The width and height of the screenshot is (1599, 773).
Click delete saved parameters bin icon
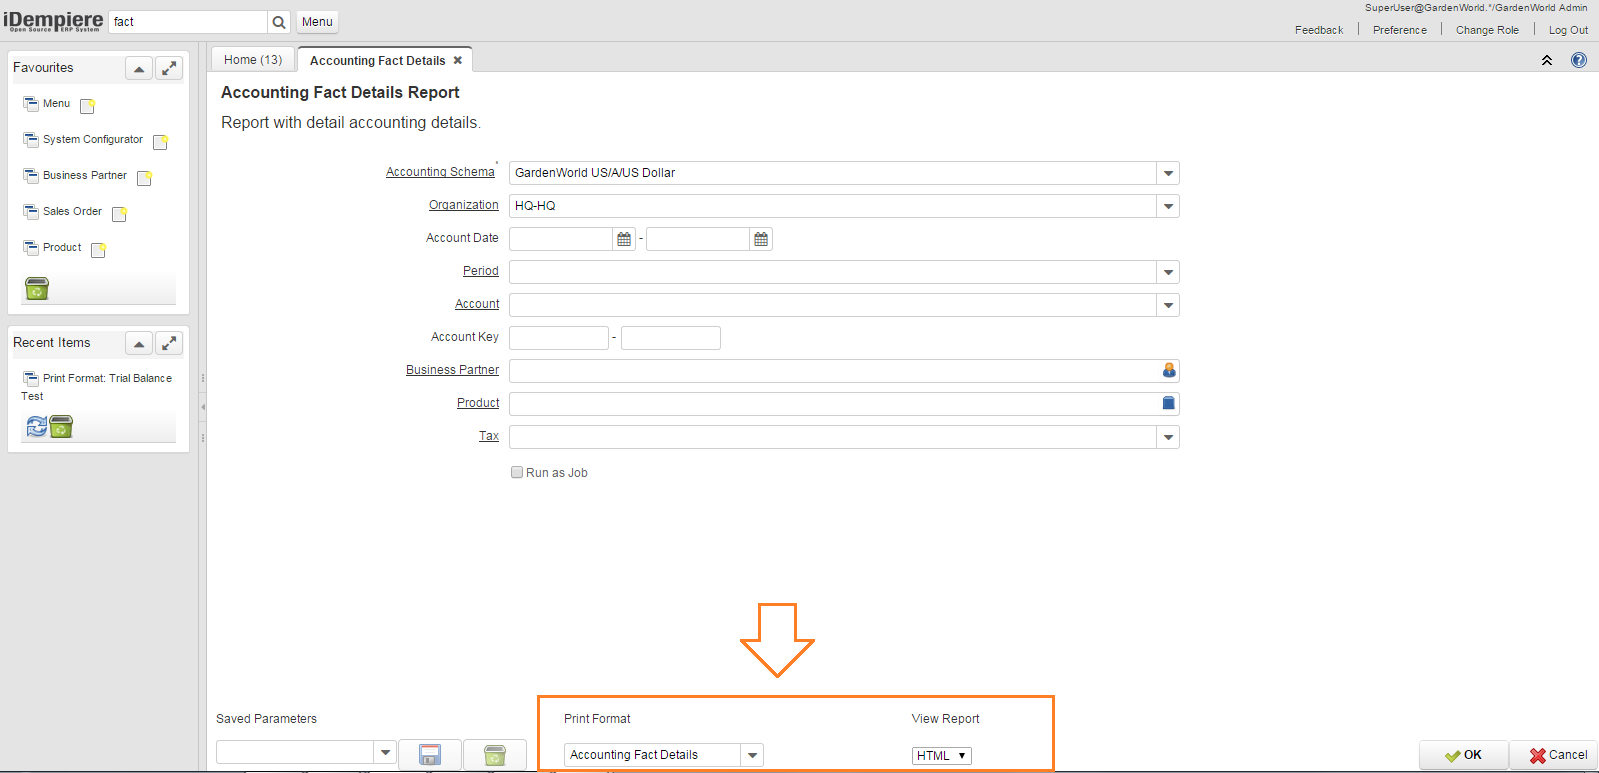[495, 755]
